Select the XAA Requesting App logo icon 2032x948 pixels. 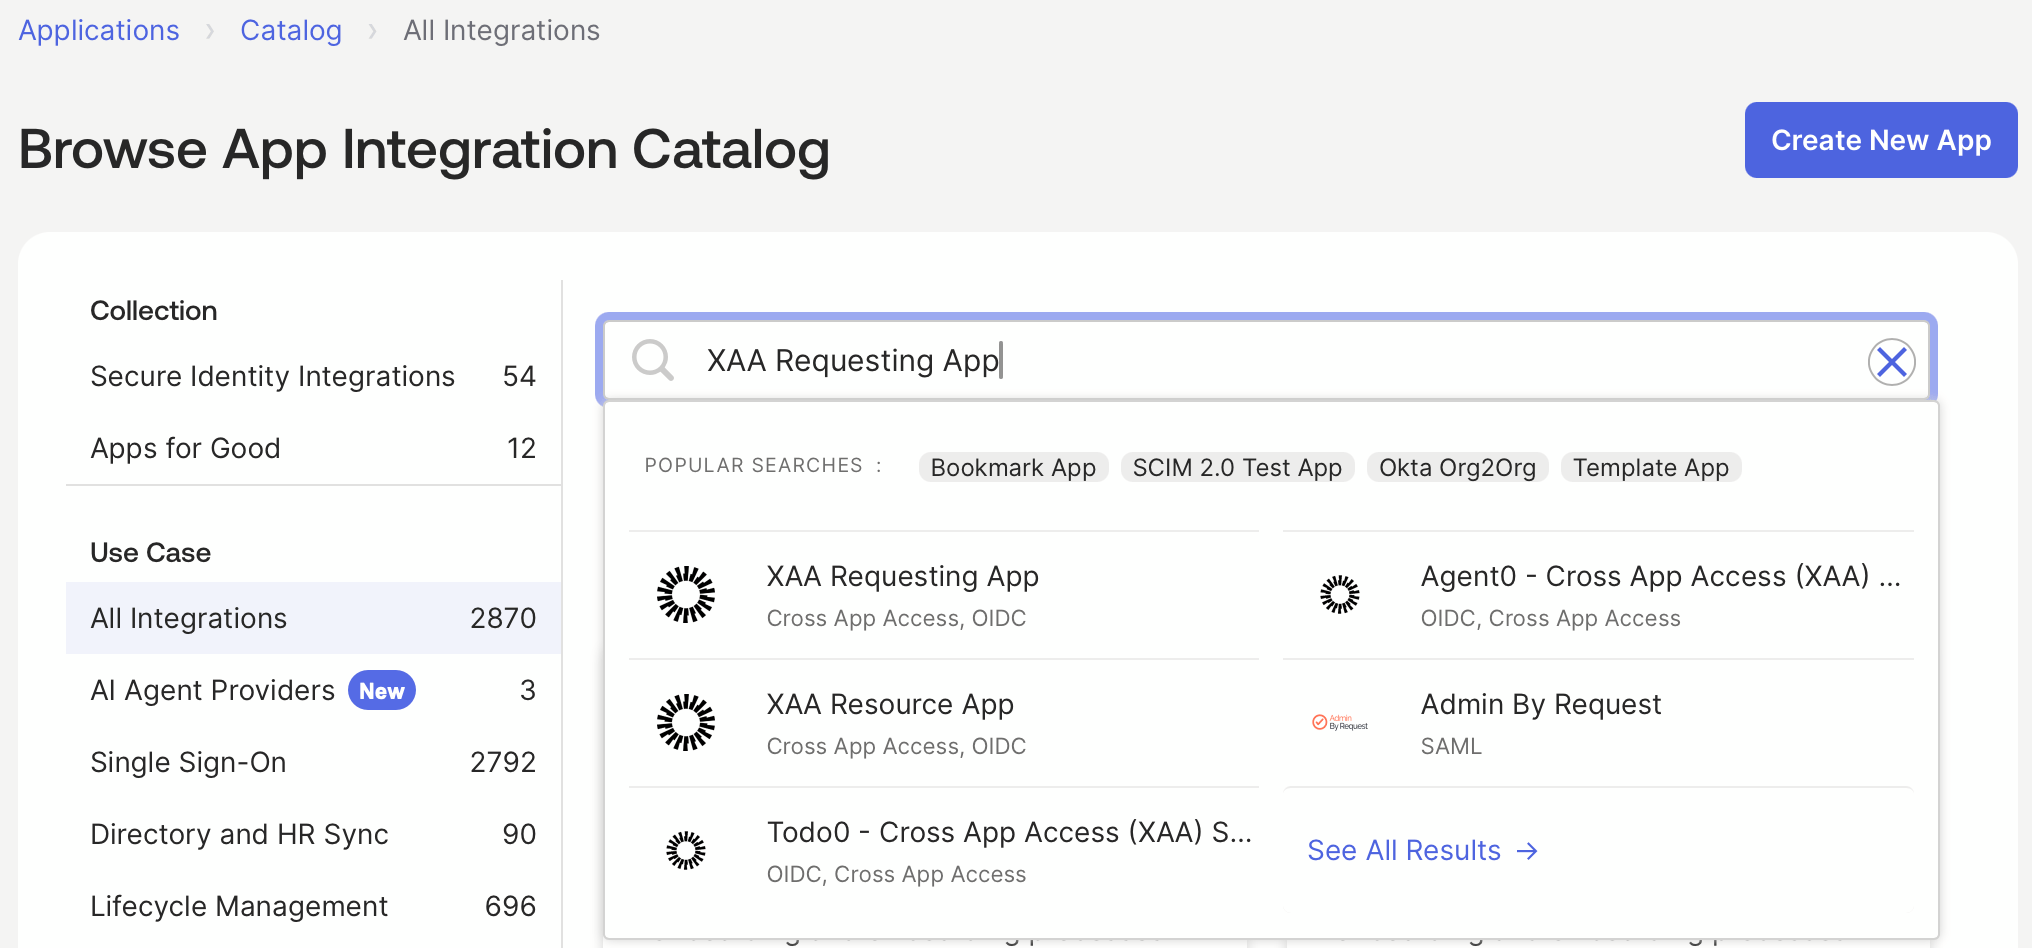686,595
